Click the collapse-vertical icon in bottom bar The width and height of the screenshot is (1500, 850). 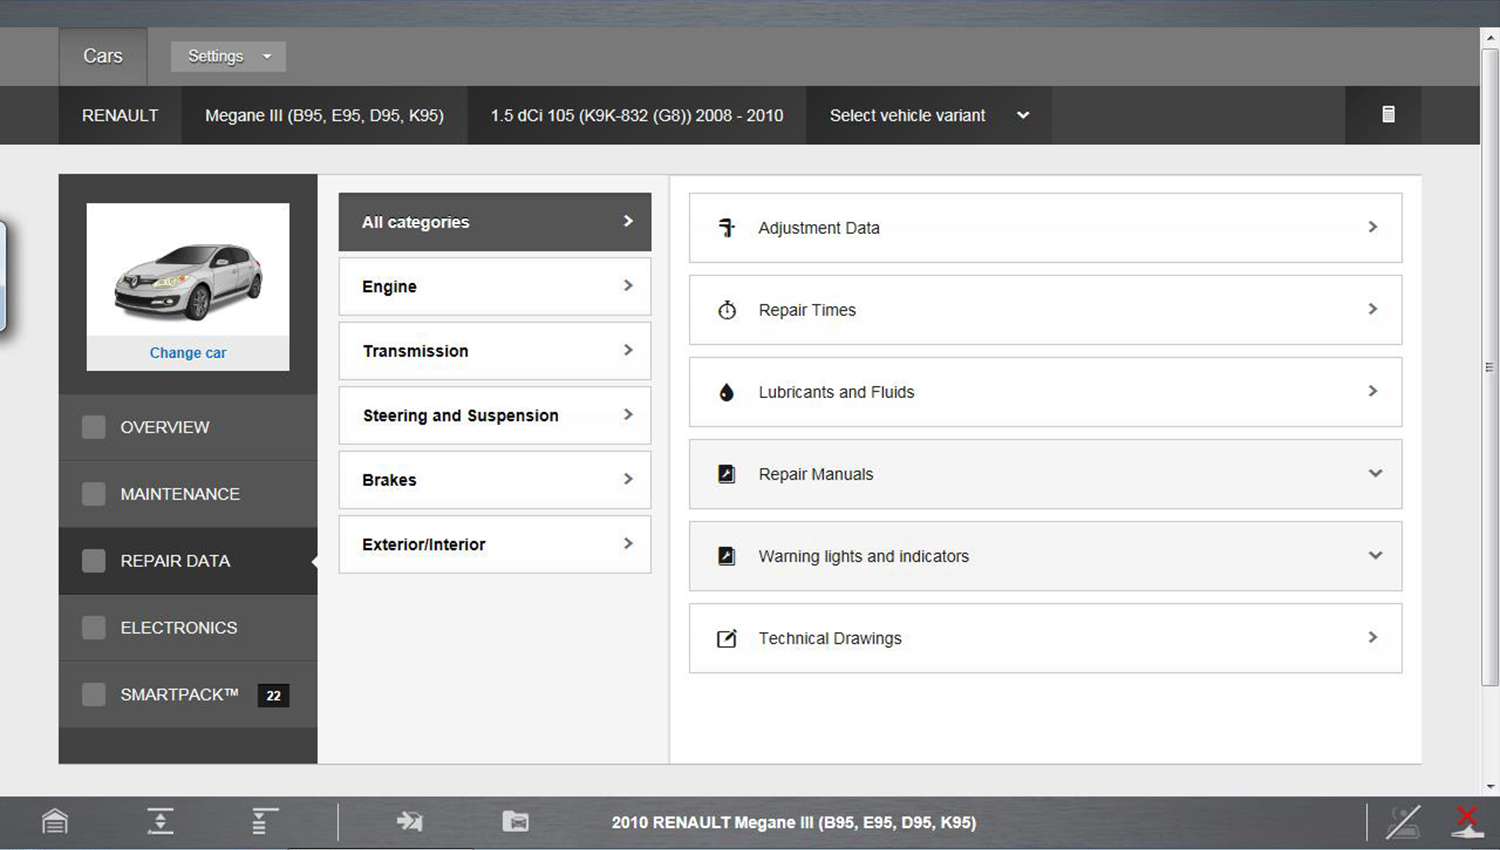pos(160,822)
